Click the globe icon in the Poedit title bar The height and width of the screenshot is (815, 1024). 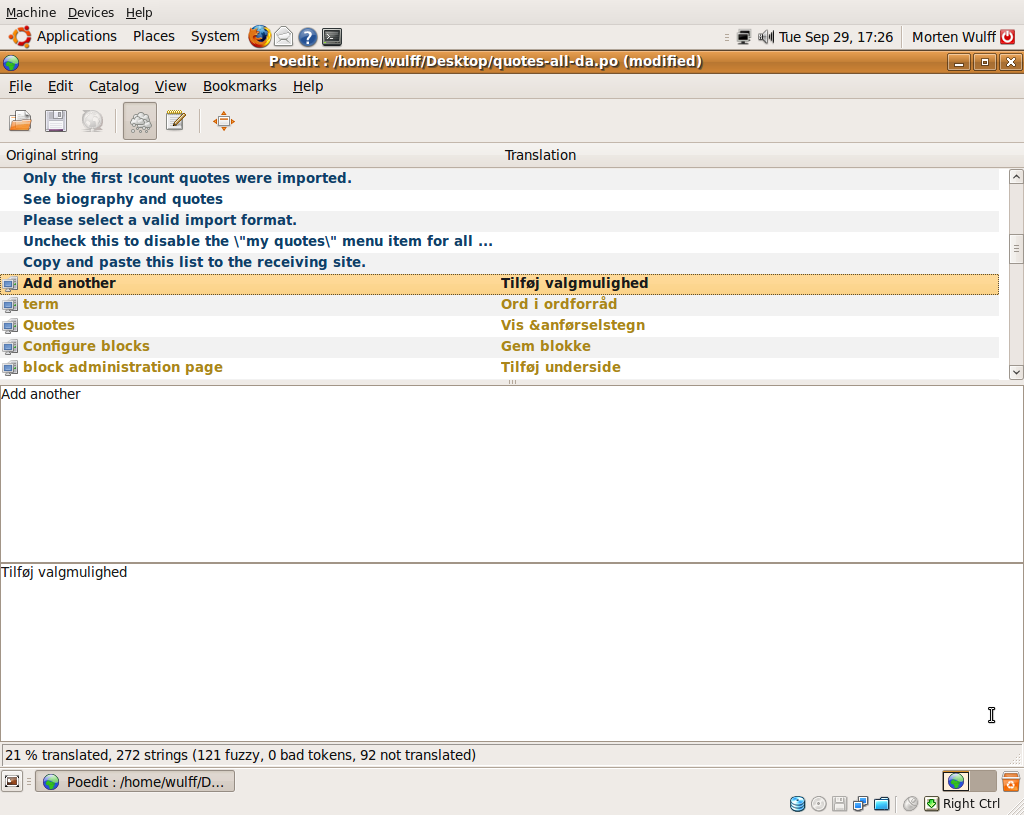11,62
